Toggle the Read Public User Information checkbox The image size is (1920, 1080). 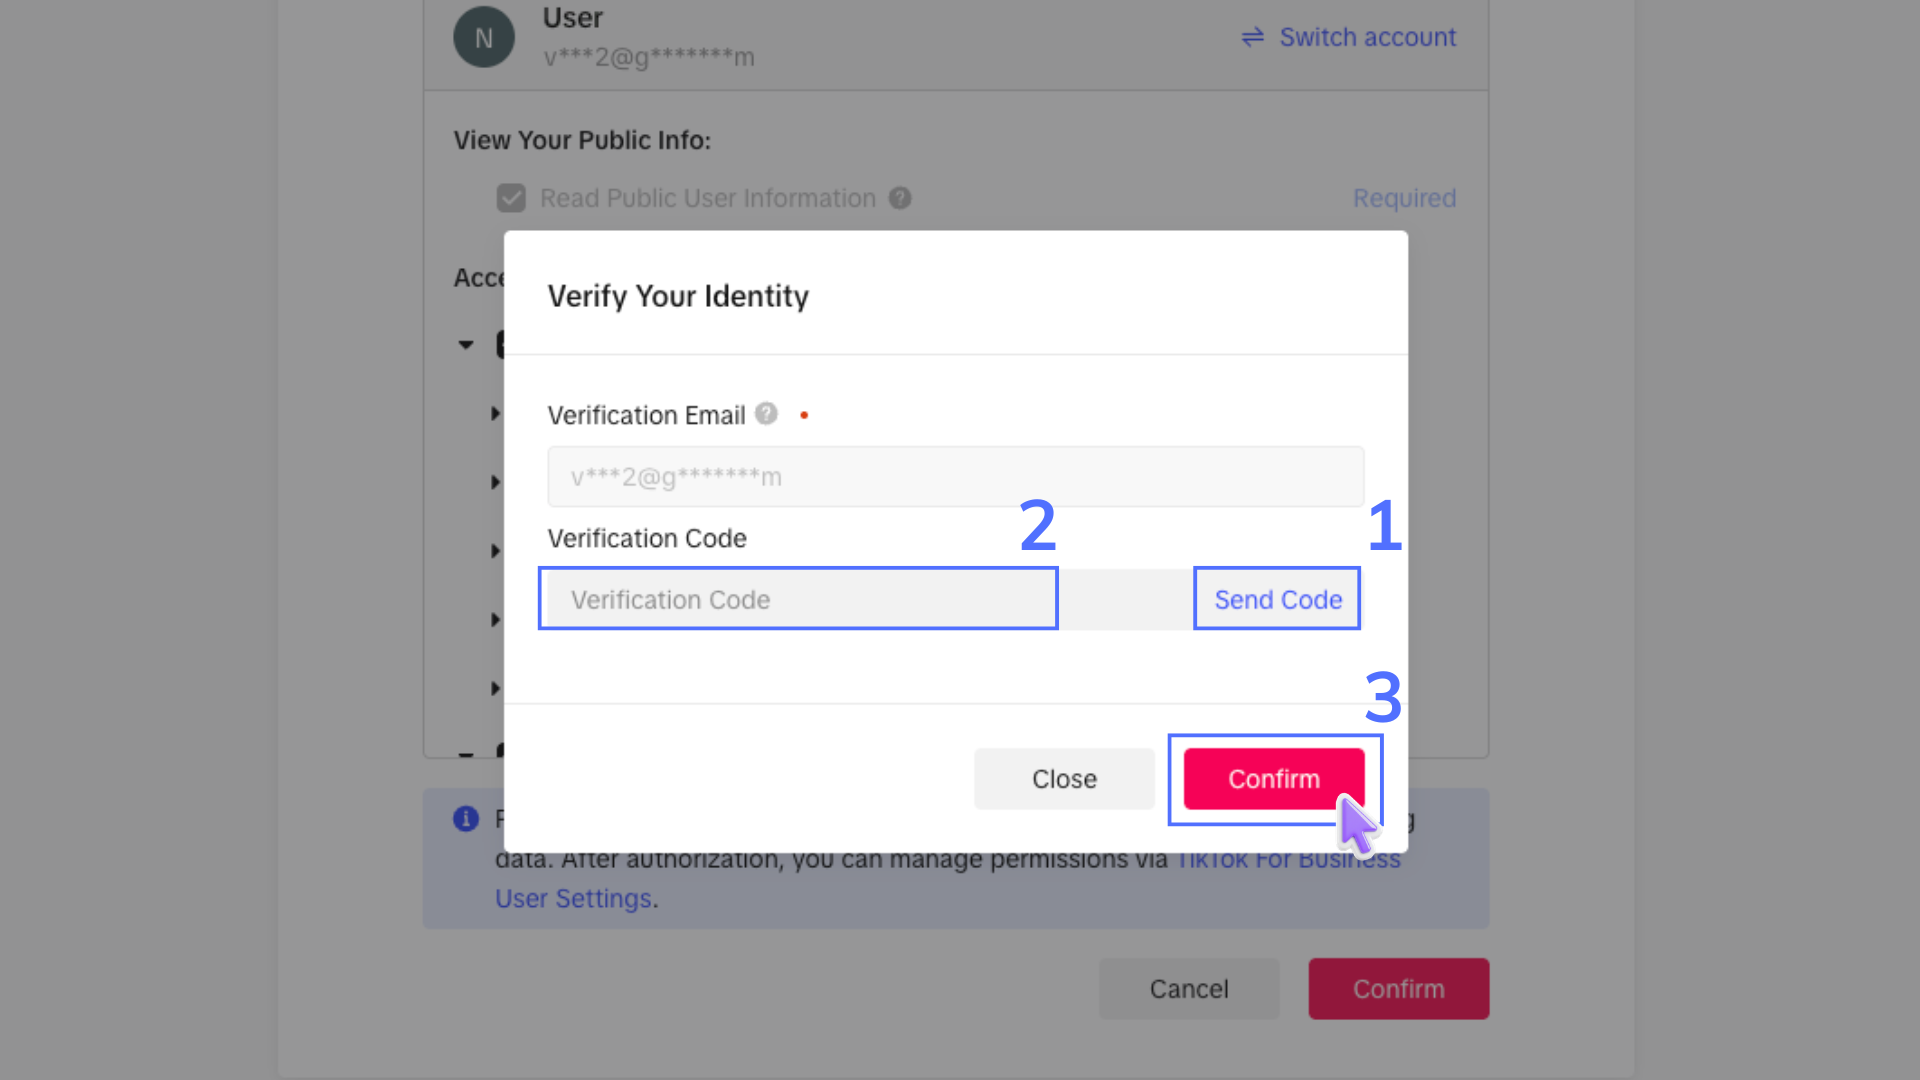[x=511, y=198]
